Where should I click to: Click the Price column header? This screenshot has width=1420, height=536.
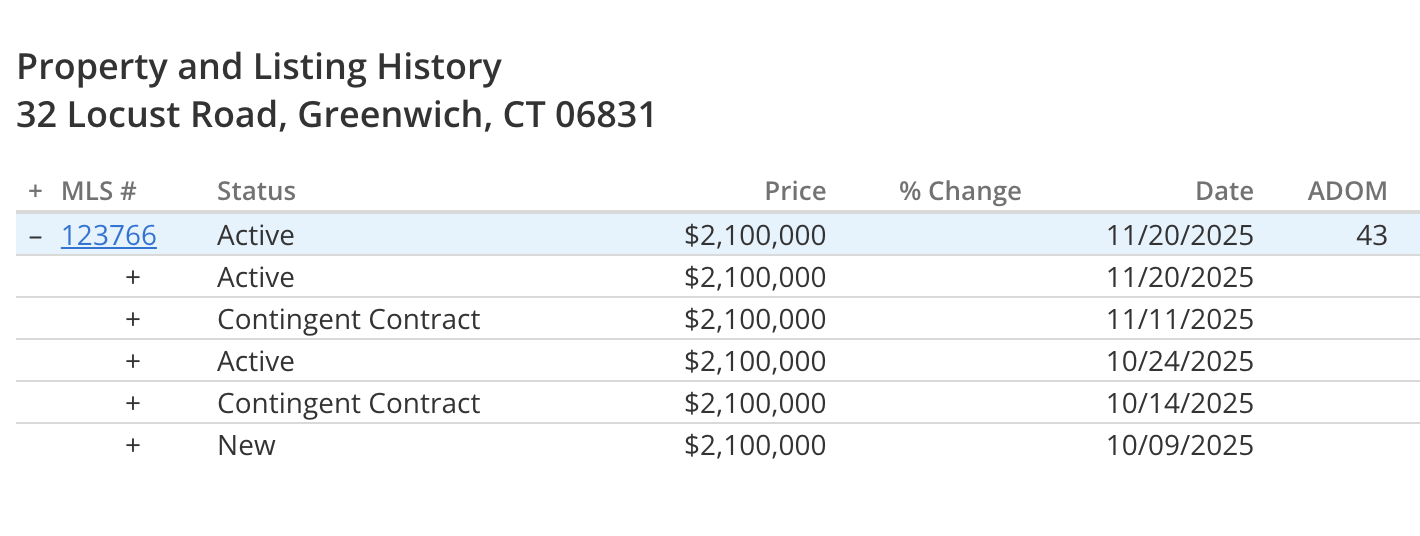[x=796, y=191]
